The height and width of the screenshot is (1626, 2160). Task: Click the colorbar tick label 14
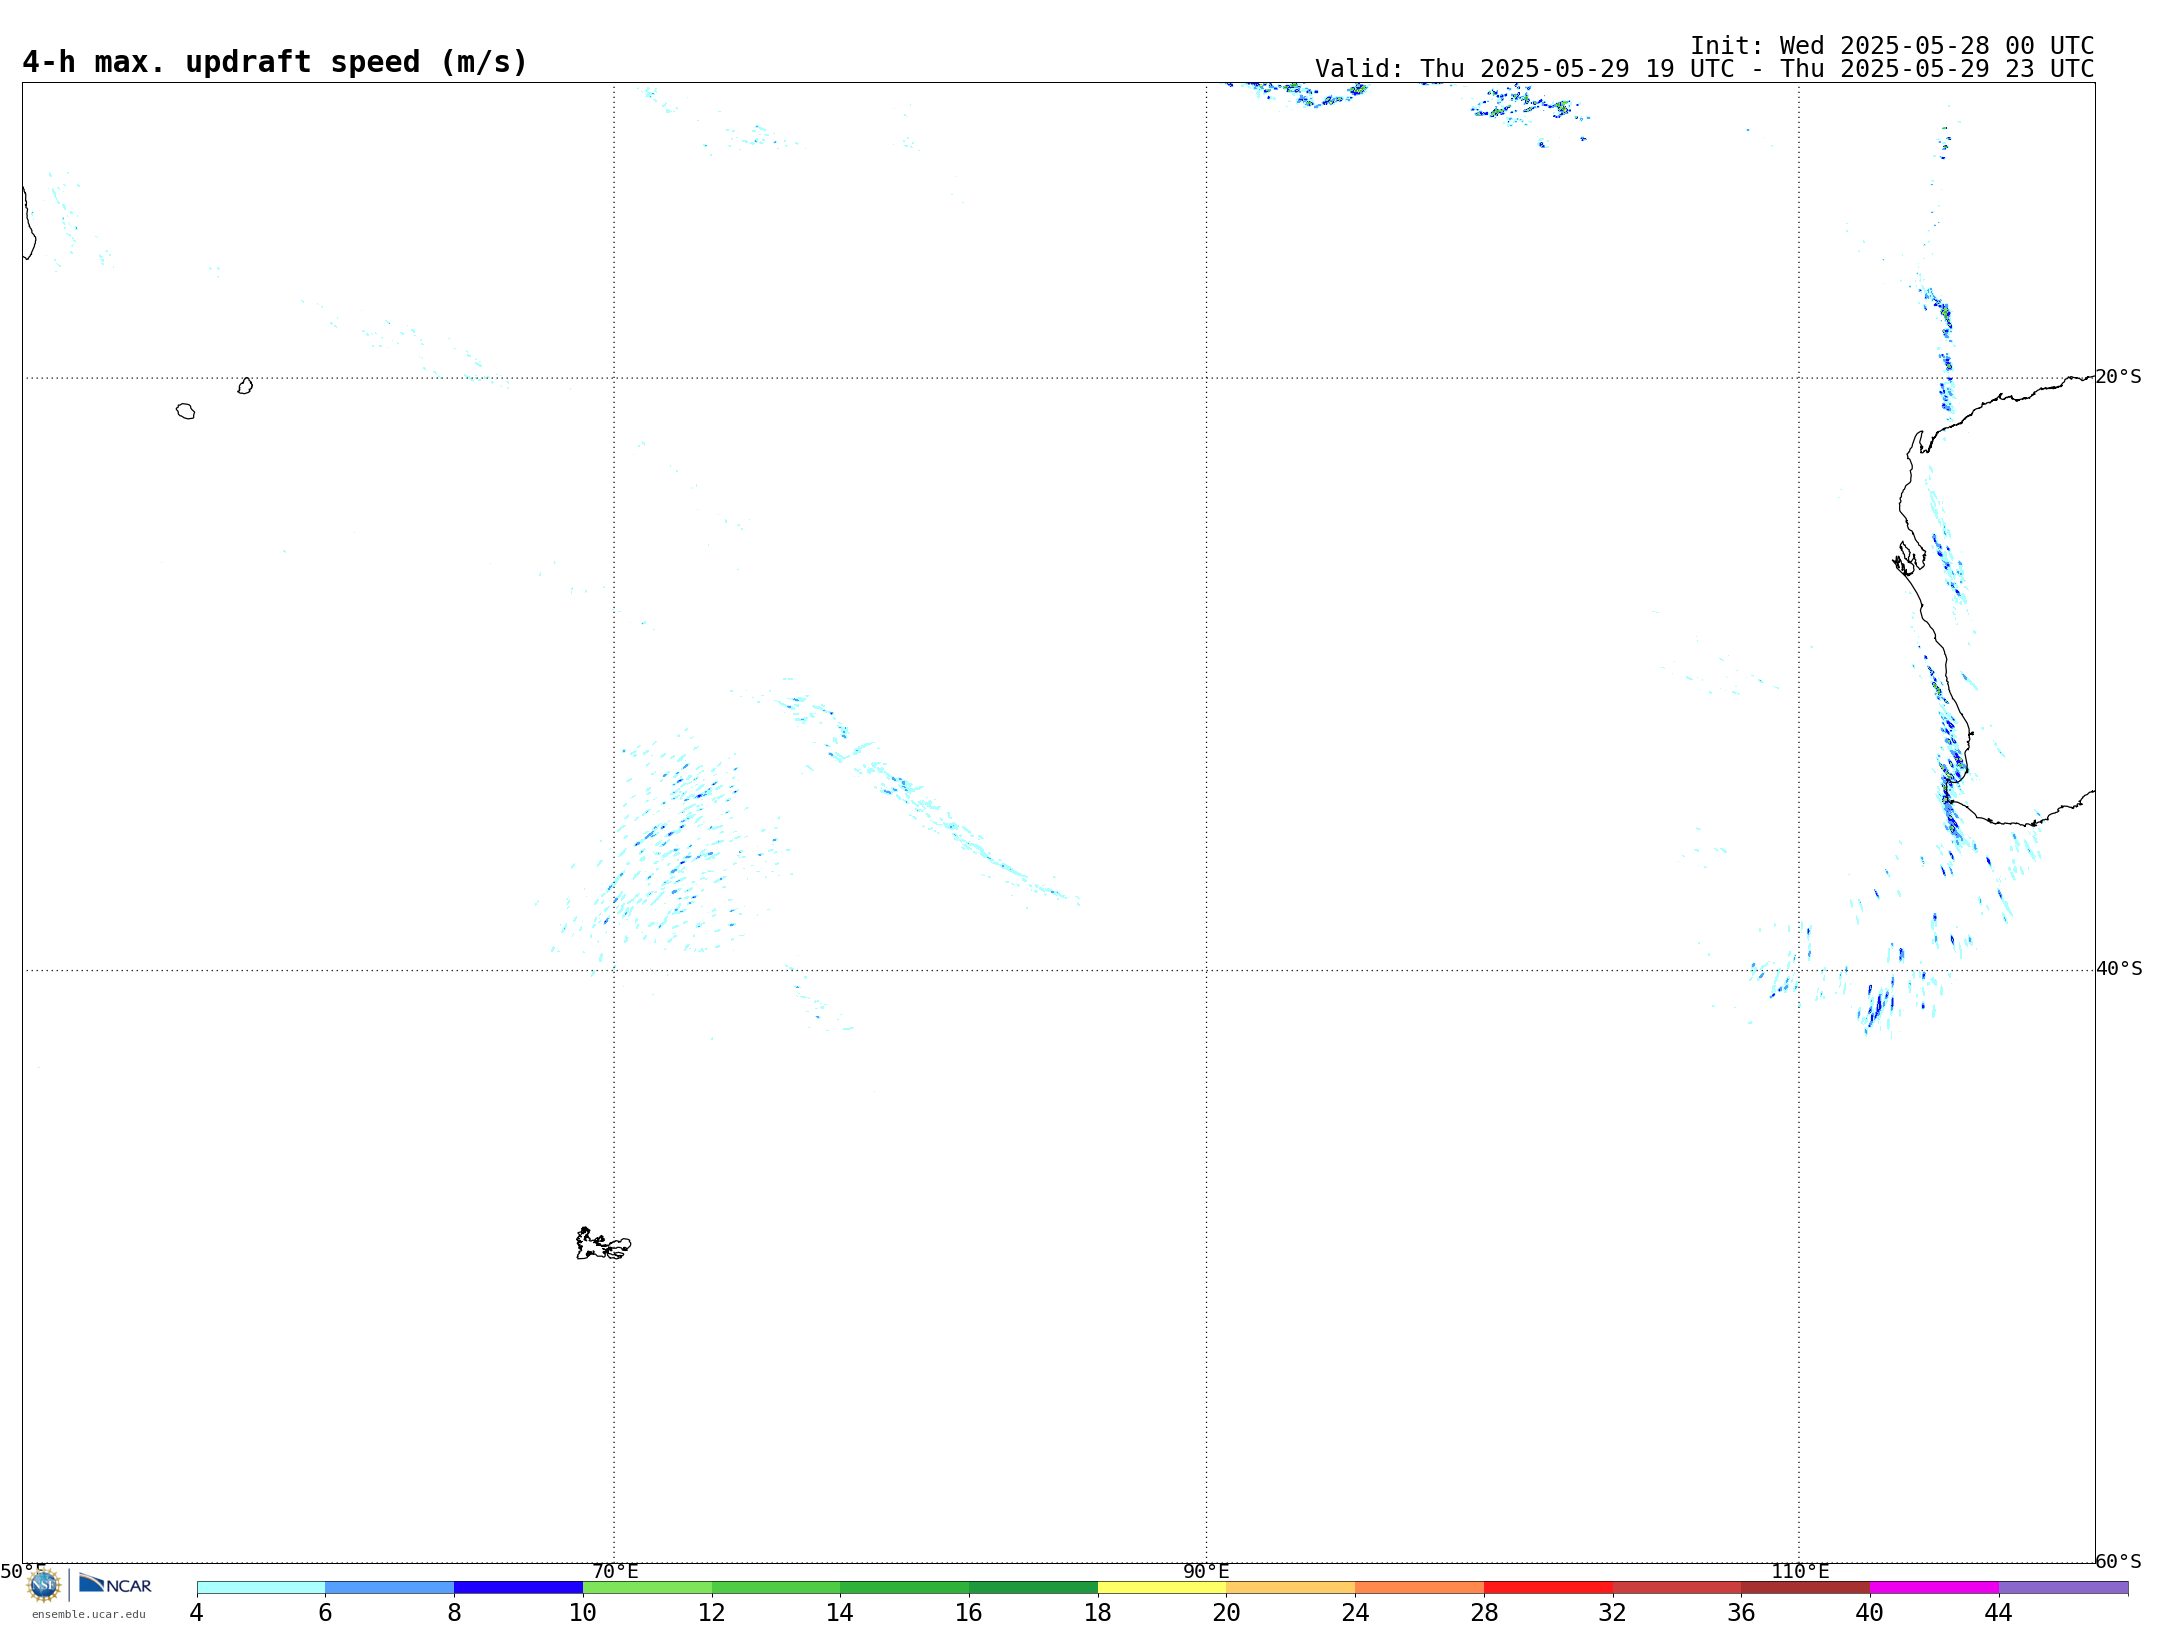[840, 1613]
